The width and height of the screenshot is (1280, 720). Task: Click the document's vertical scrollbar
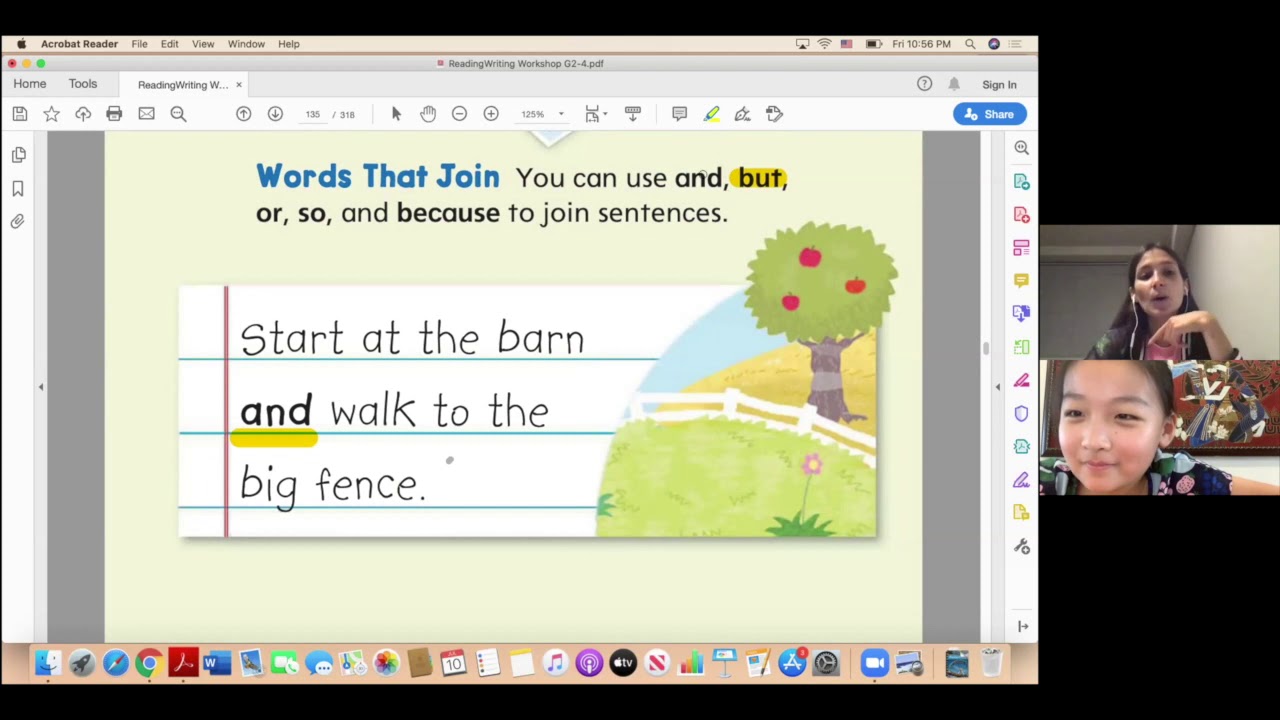click(986, 347)
